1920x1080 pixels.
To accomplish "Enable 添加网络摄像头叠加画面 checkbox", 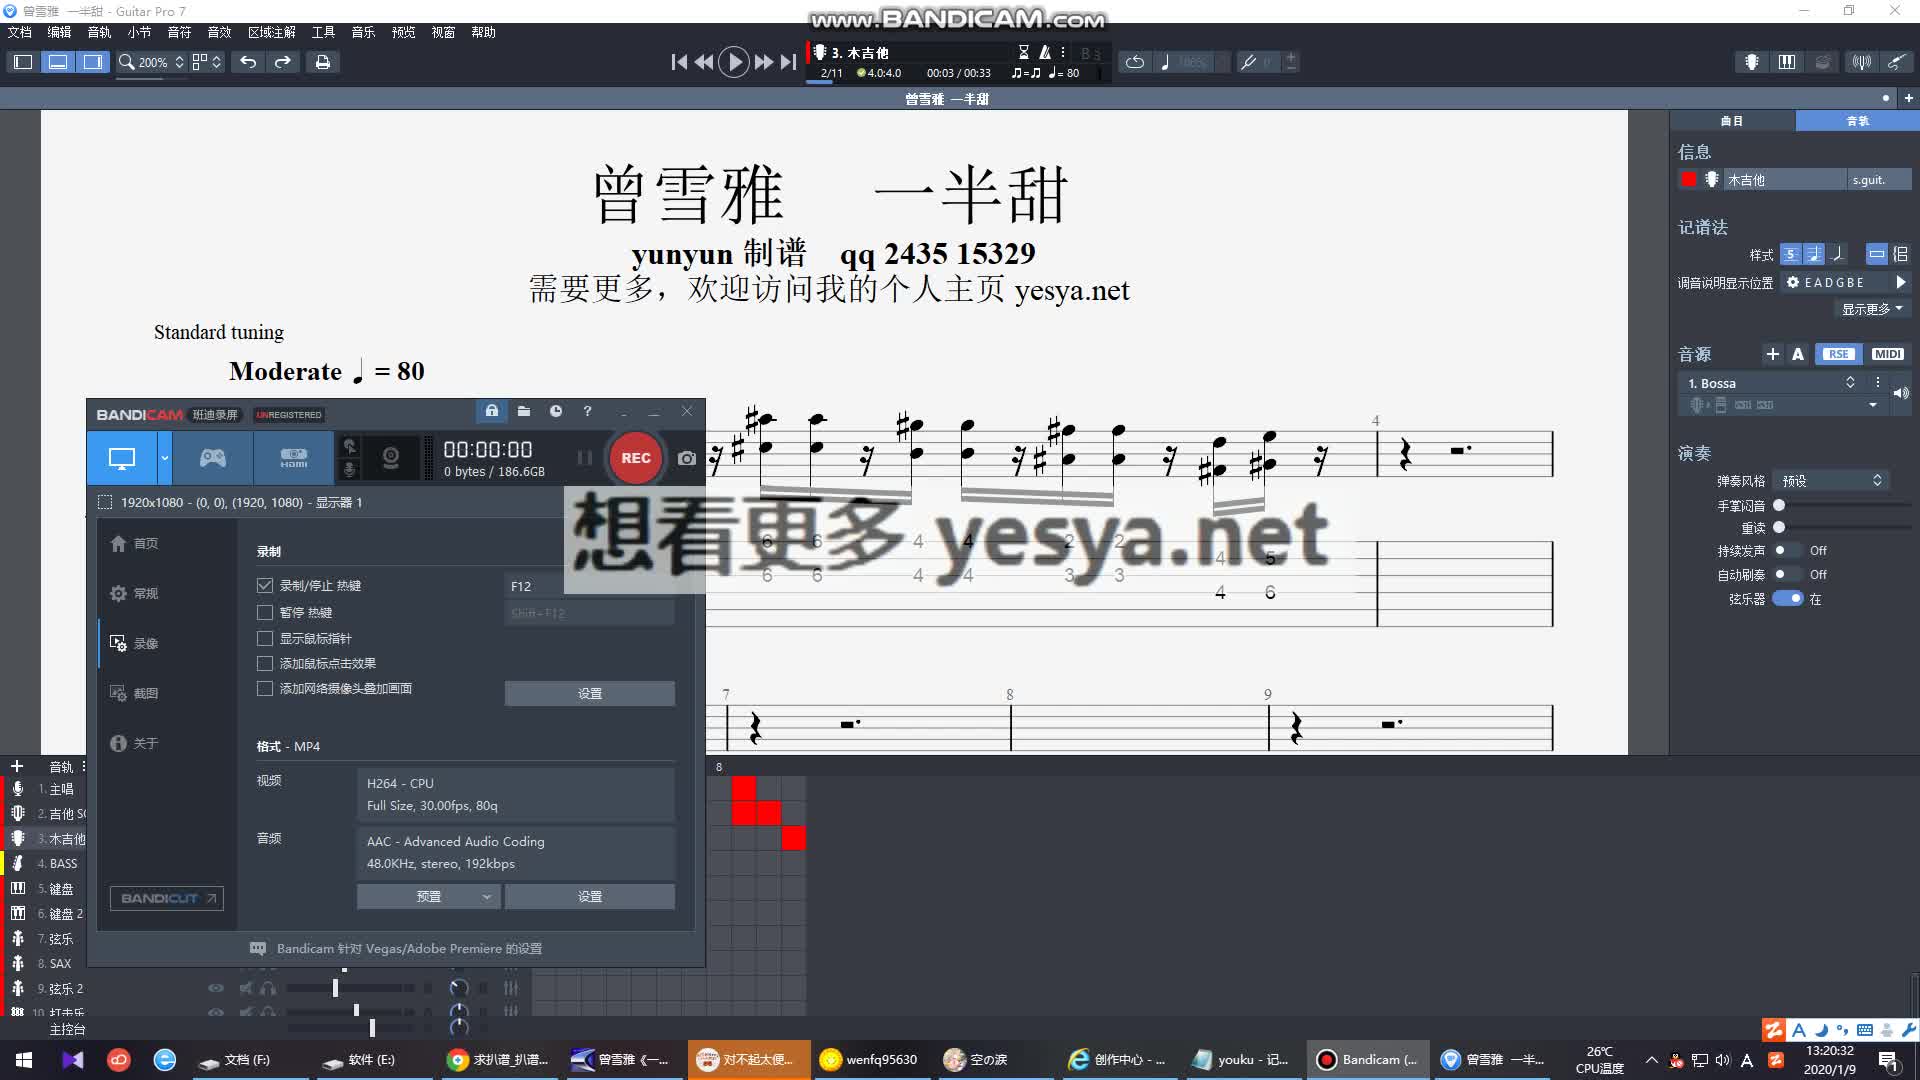I will (x=265, y=688).
